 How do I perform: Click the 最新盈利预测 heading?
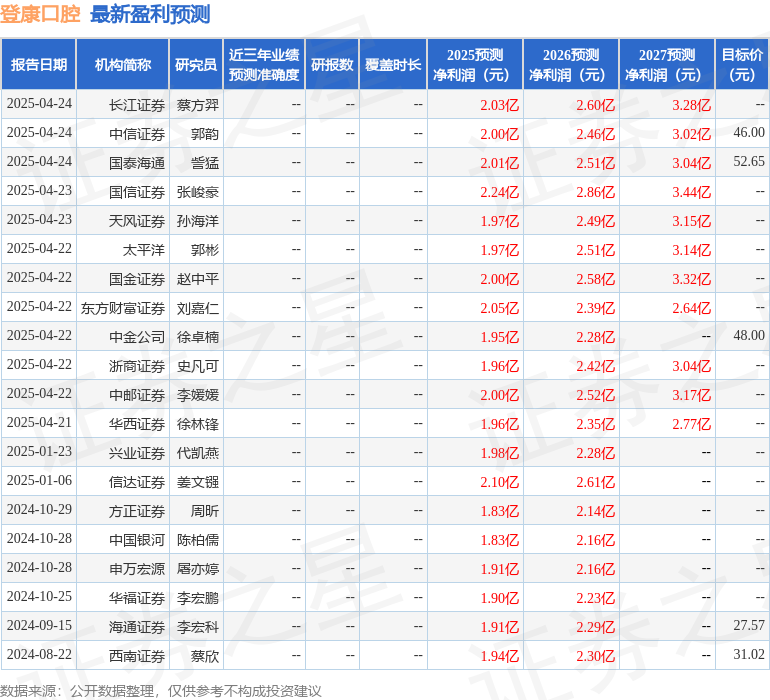click(150, 14)
